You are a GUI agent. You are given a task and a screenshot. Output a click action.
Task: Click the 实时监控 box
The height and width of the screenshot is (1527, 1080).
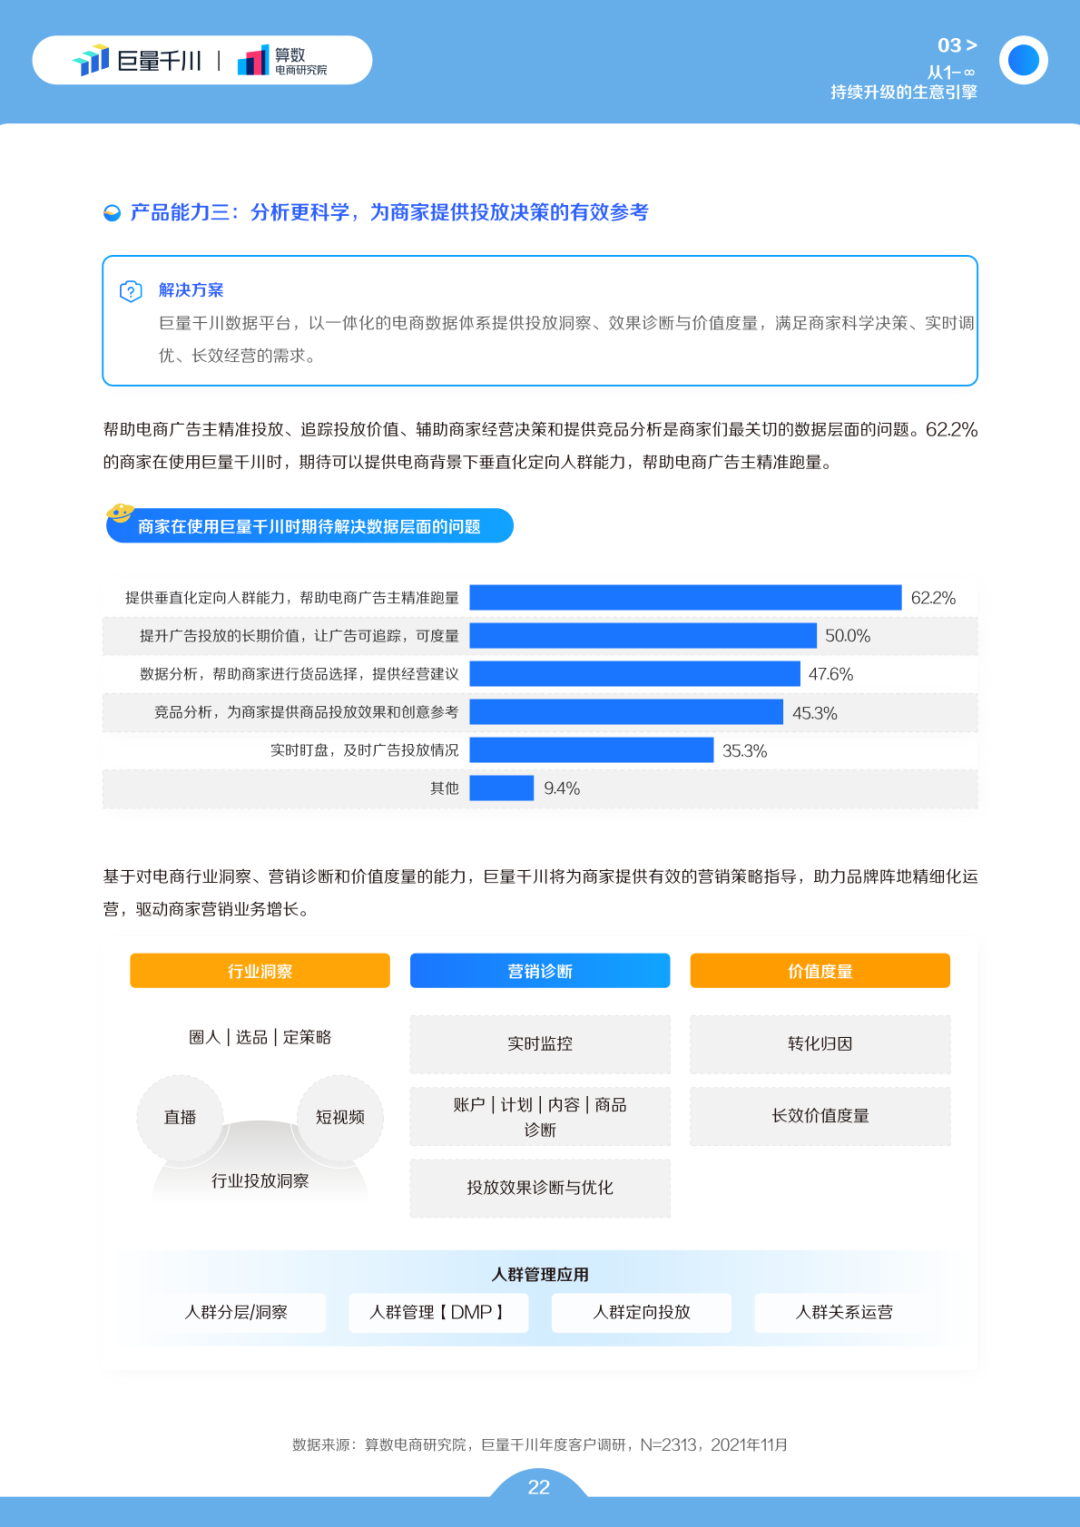tap(540, 1044)
